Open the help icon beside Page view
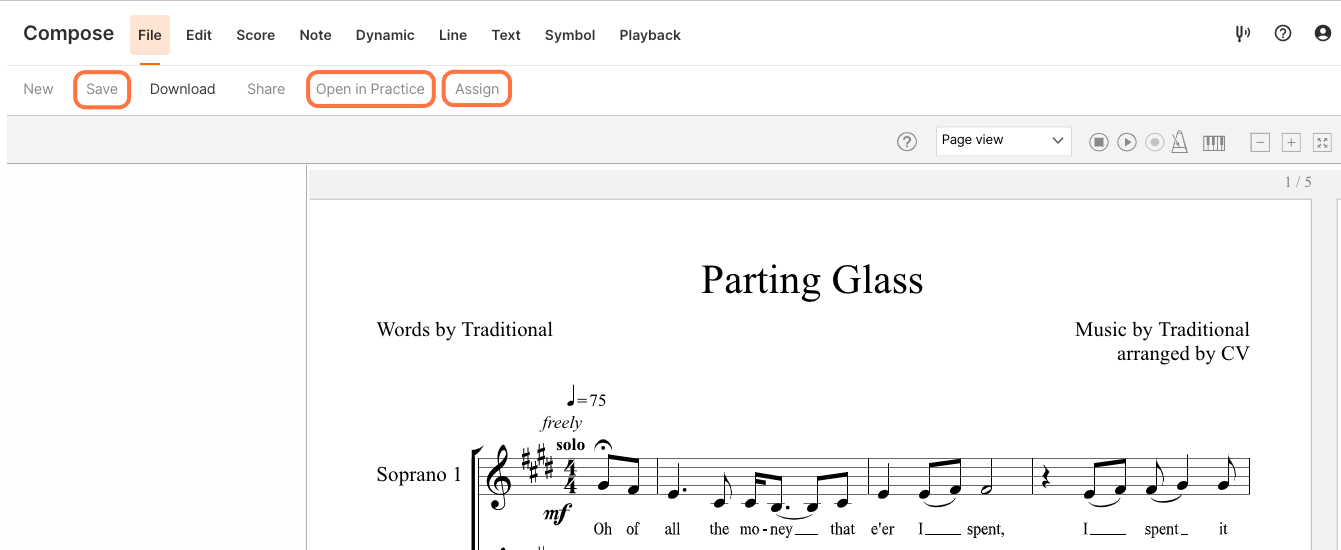The width and height of the screenshot is (1341, 550). 907,142
